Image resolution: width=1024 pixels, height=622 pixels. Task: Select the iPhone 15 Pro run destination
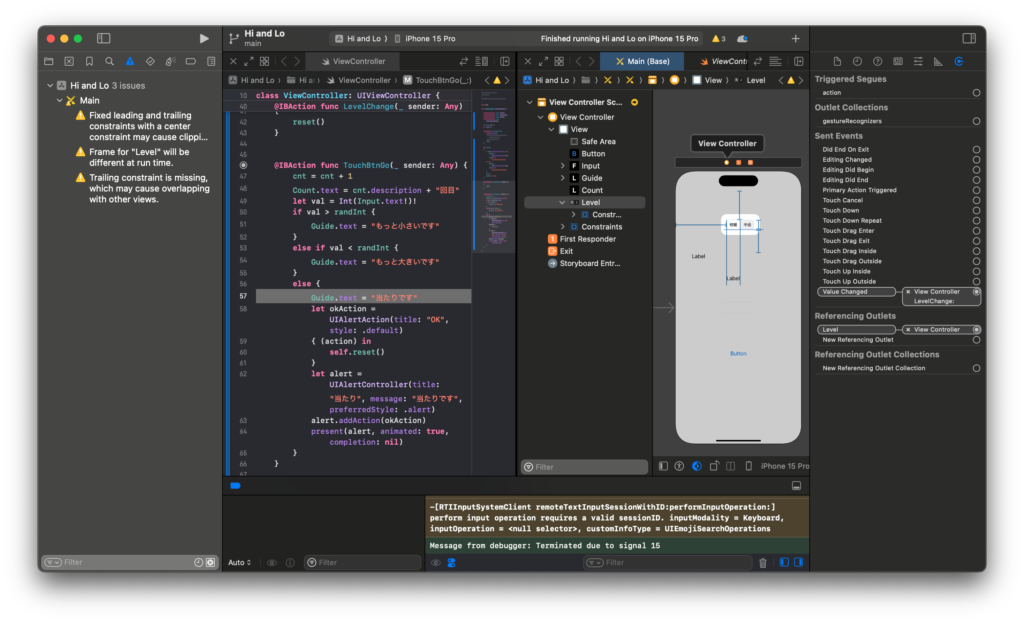[429, 38]
